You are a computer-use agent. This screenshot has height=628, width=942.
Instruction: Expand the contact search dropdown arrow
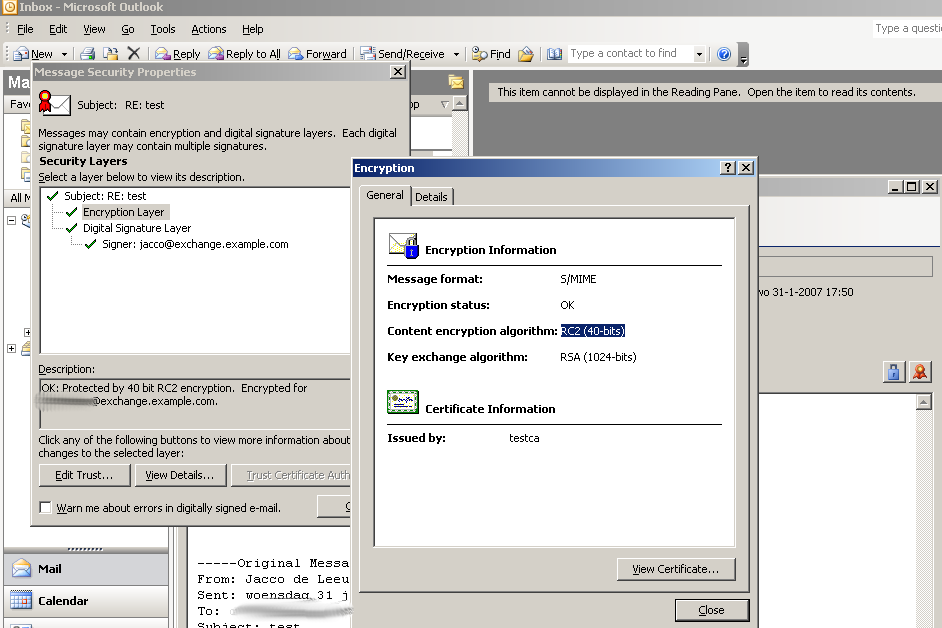(x=699, y=54)
